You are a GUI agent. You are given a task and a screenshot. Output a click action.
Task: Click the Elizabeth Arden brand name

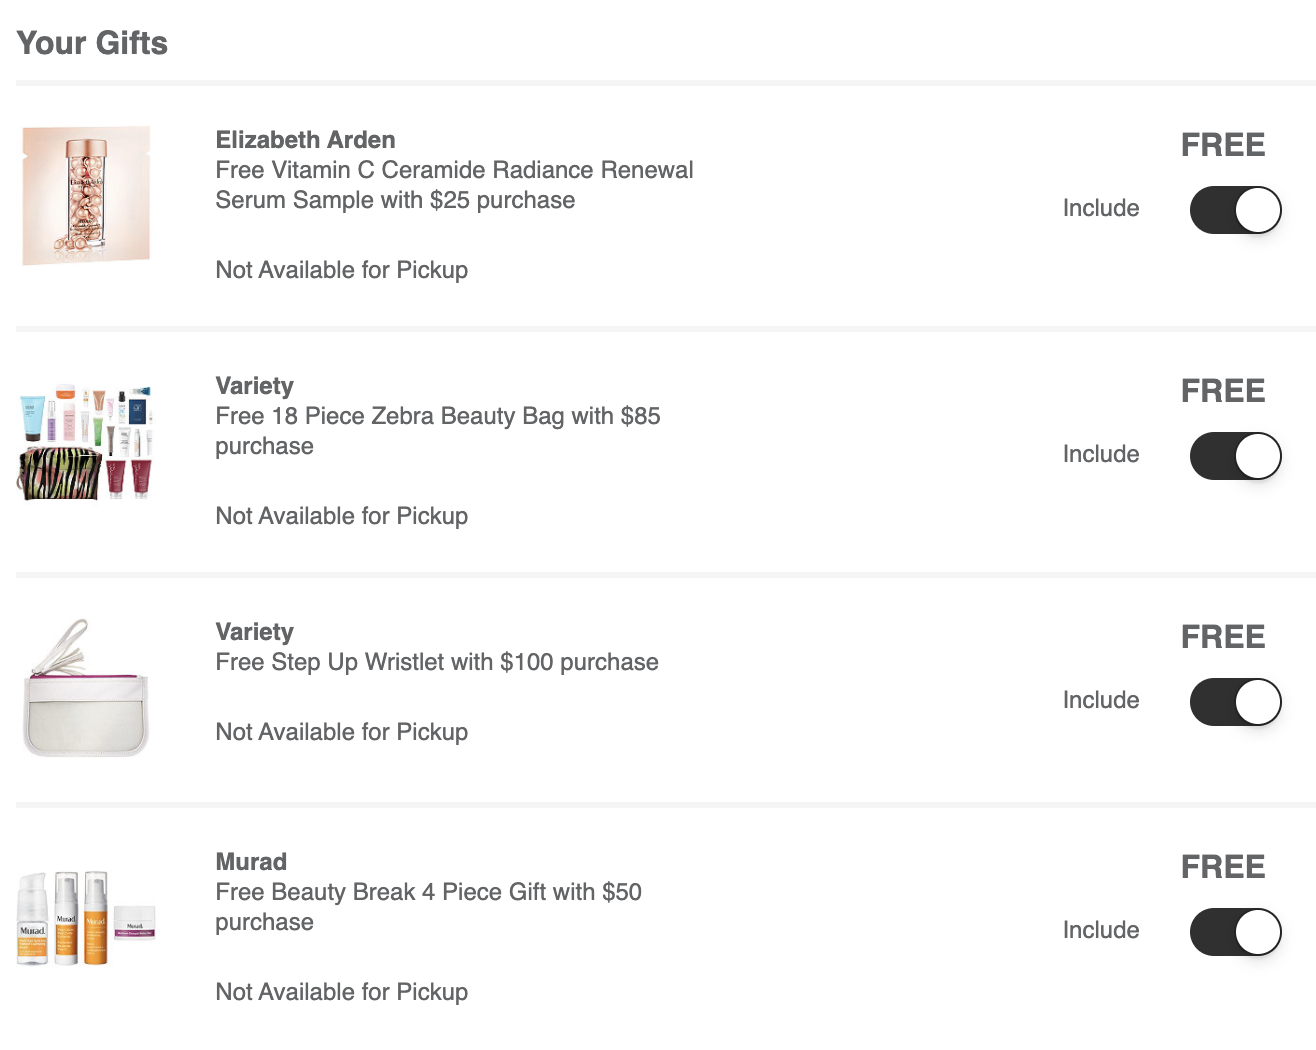click(x=305, y=140)
